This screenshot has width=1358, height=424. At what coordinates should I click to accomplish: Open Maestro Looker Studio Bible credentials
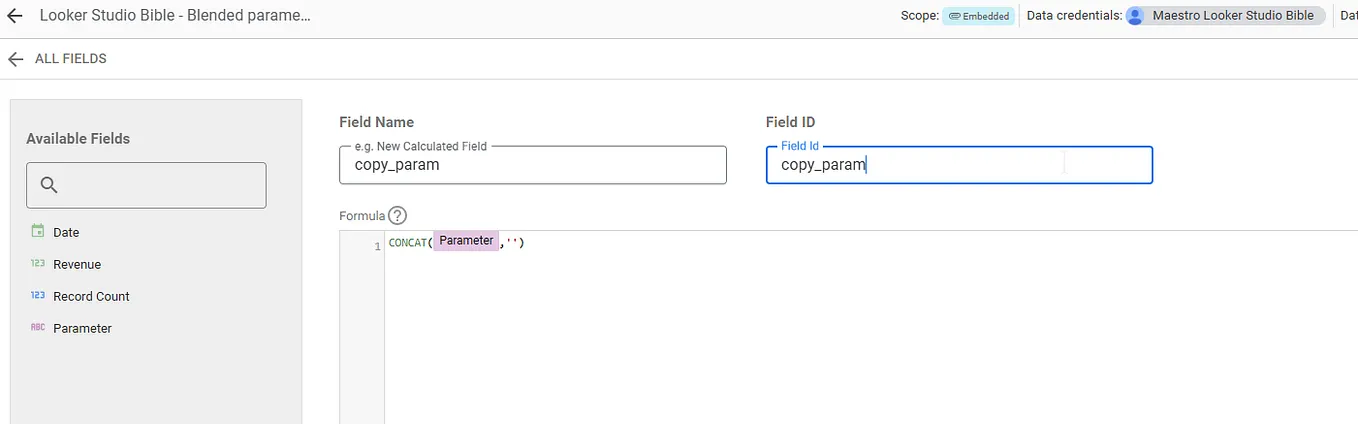click(1232, 16)
